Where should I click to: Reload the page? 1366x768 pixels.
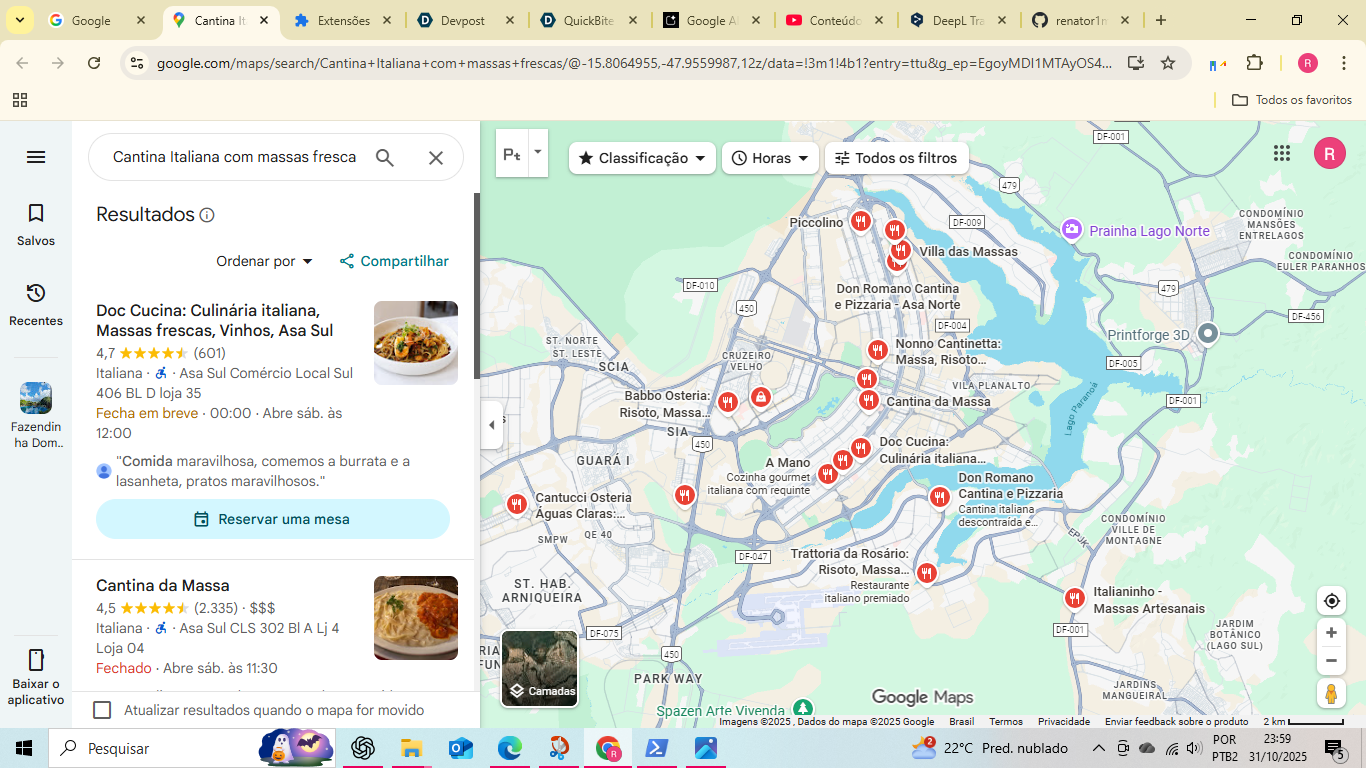click(x=94, y=63)
